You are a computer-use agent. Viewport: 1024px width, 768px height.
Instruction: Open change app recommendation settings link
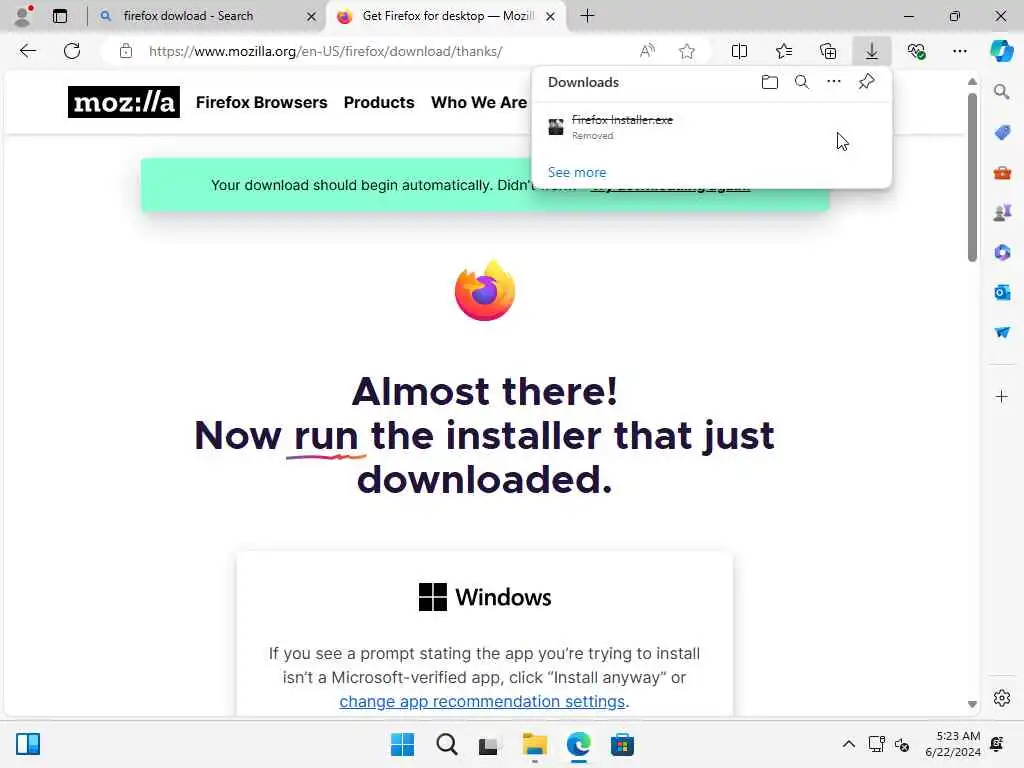pos(482,701)
